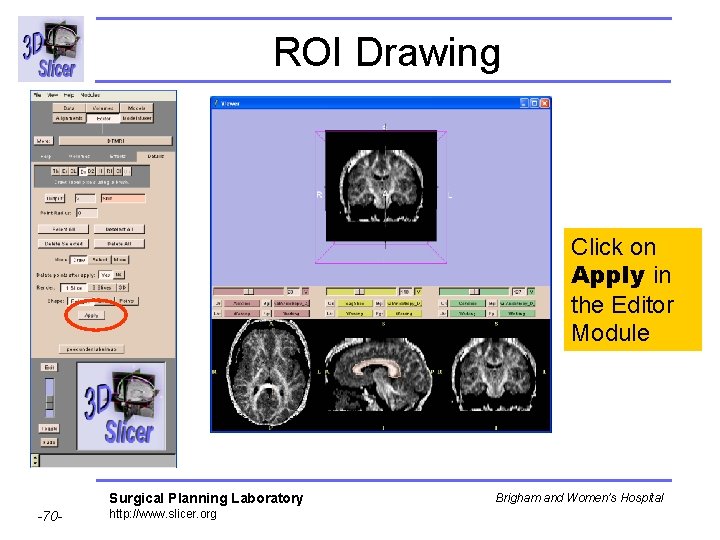Click the bottom button under the slider

(49, 442)
